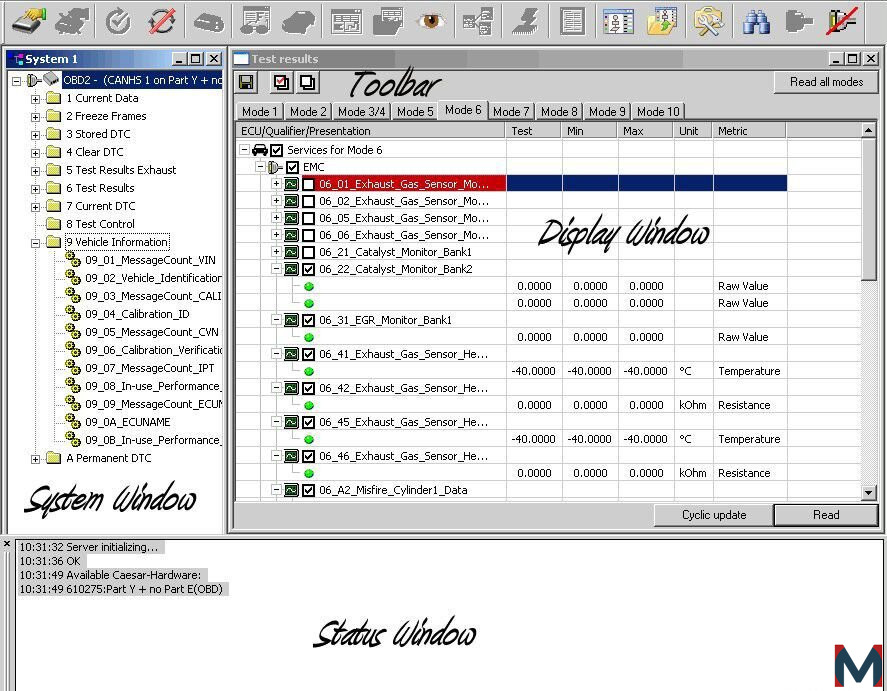Click the vertical scrollbar thumb in results
The height and width of the screenshot is (691, 887).
868,209
